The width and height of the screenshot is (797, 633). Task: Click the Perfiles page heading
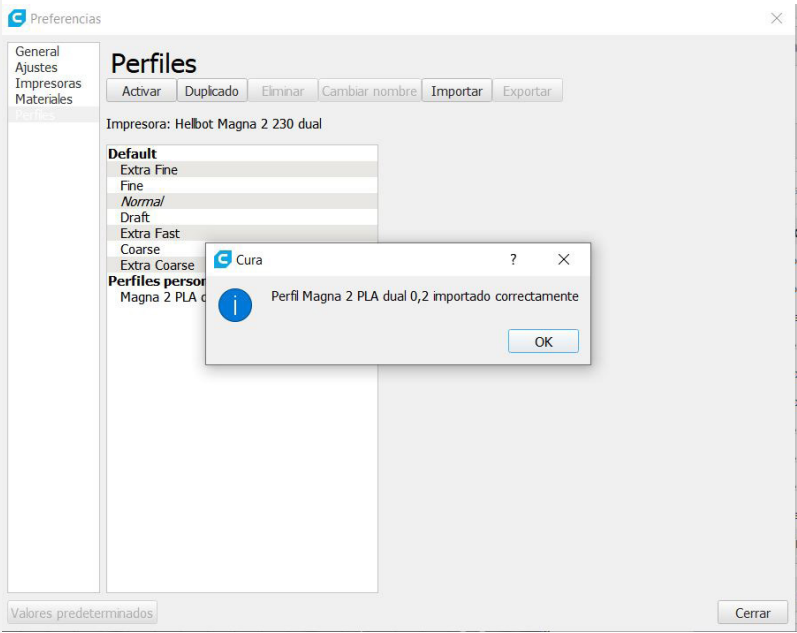click(x=154, y=64)
